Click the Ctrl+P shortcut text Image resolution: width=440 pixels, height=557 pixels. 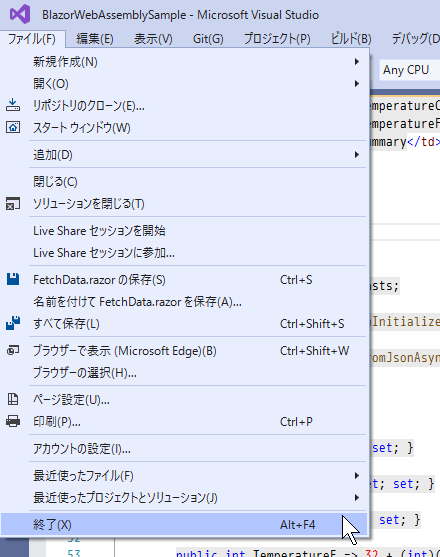click(x=296, y=422)
